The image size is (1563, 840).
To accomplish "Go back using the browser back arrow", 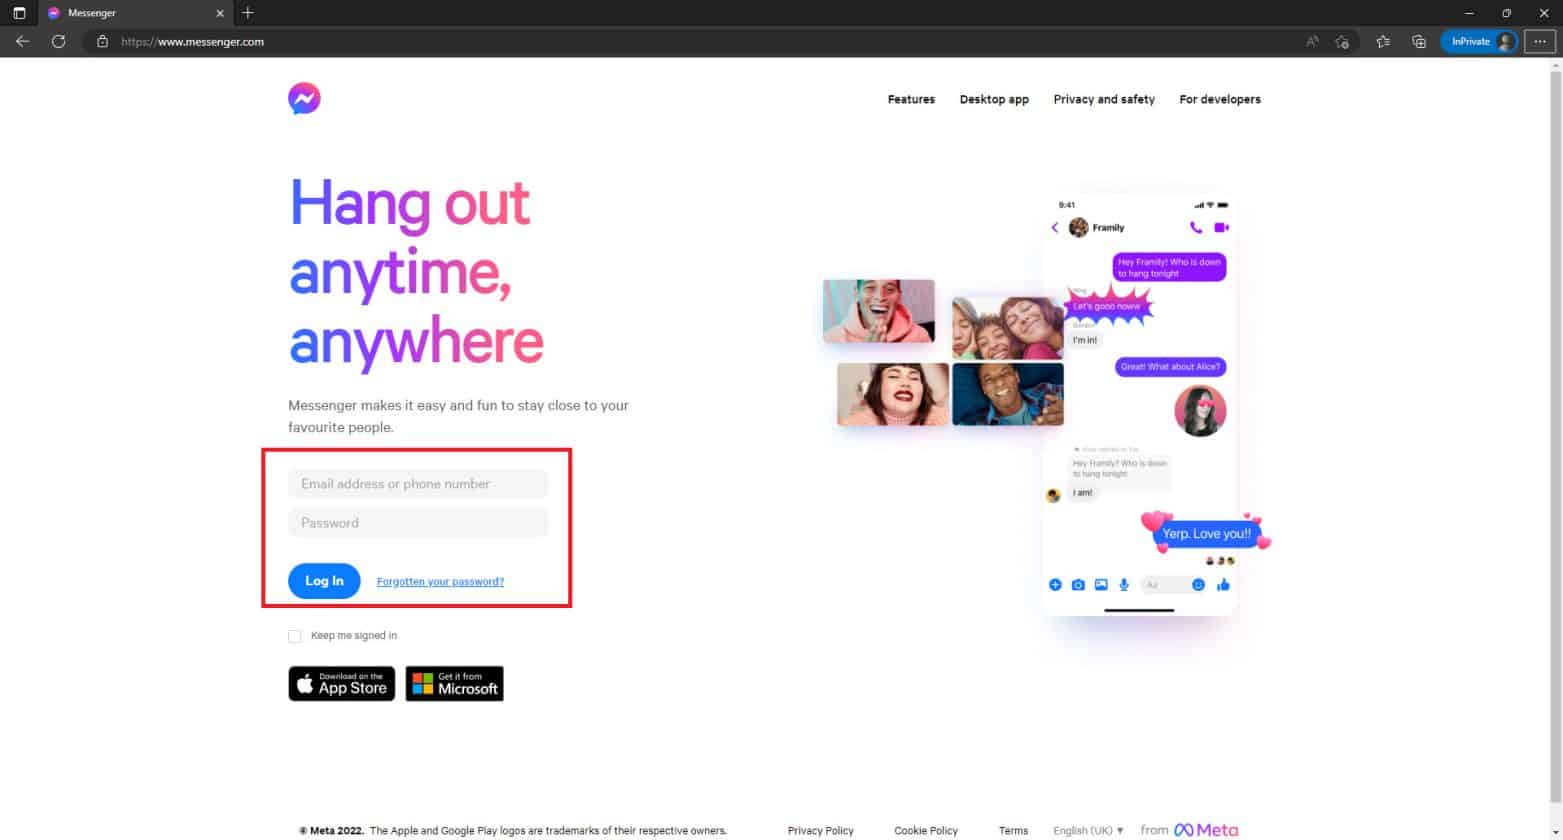I will [22, 42].
